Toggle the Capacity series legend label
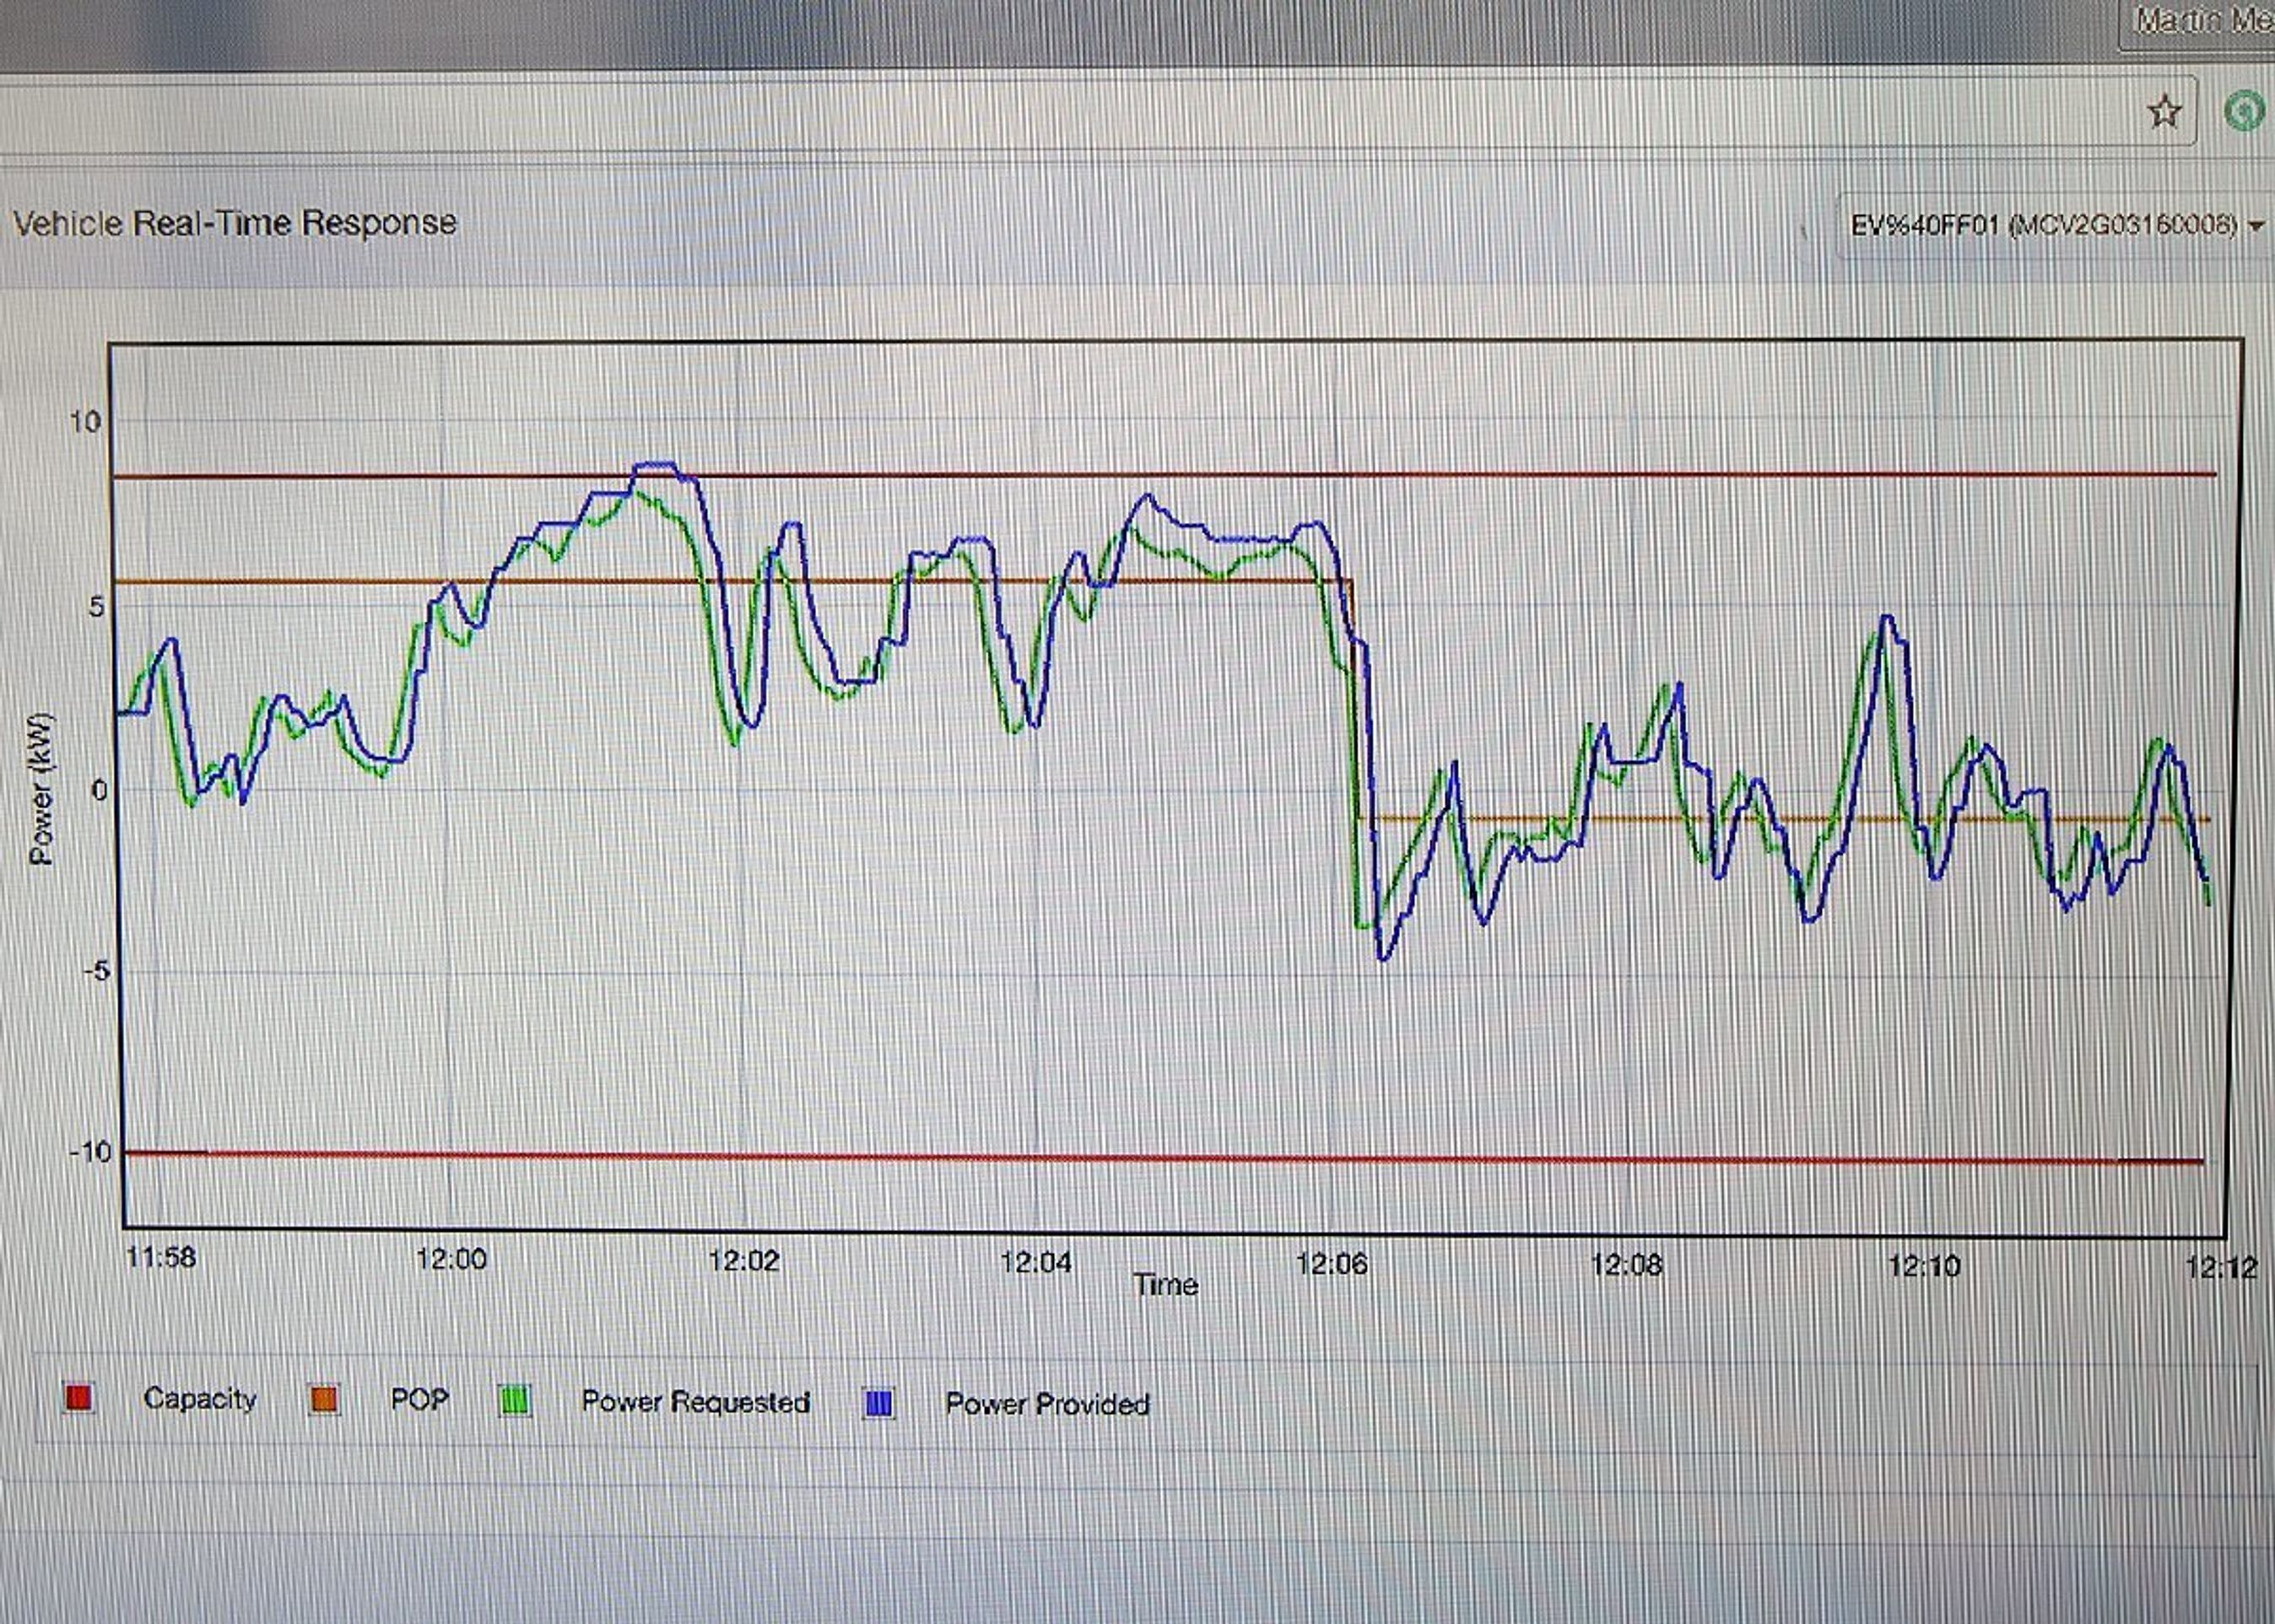Image resolution: width=2275 pixels, height=1624 pixels. point(200,1398)
